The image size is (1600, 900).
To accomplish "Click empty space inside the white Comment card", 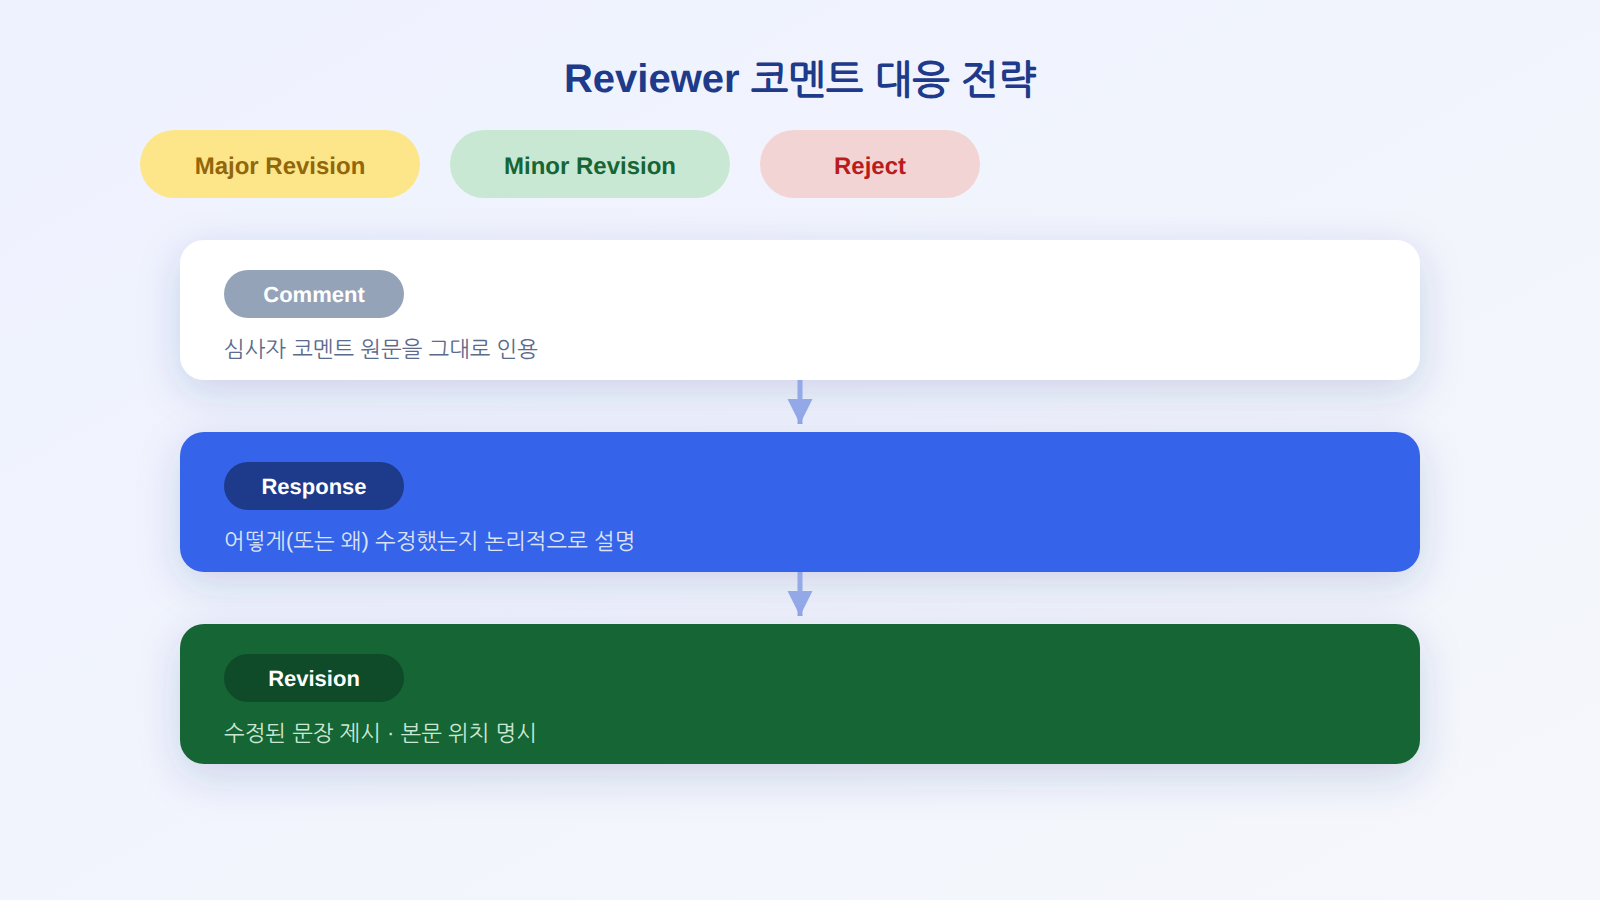I will [950, 310].
